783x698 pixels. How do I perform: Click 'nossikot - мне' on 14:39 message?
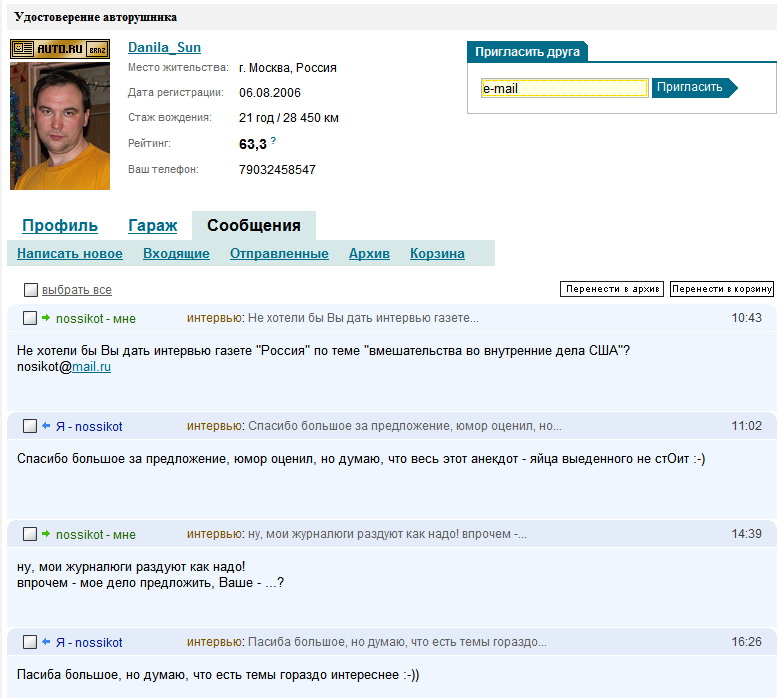point(96,535)
